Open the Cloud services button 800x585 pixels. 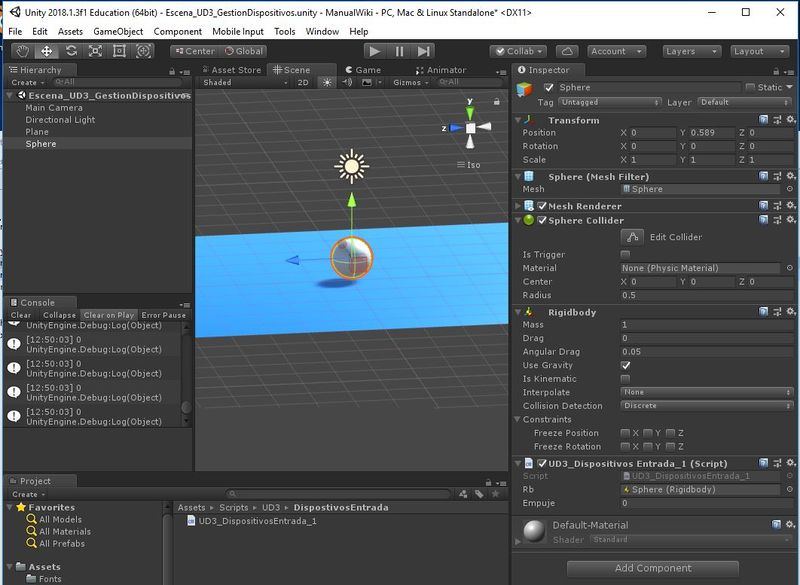pos(567,52)
